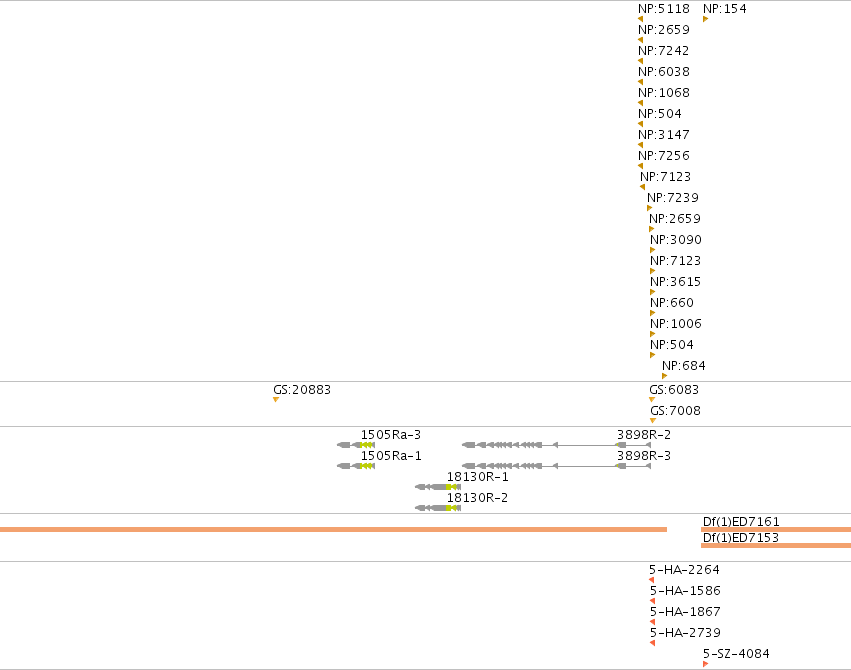Select the left-pointing marker under NP:5118
Image resolution: width=851 pixels, height=670 pixels.
pos(640,19)
